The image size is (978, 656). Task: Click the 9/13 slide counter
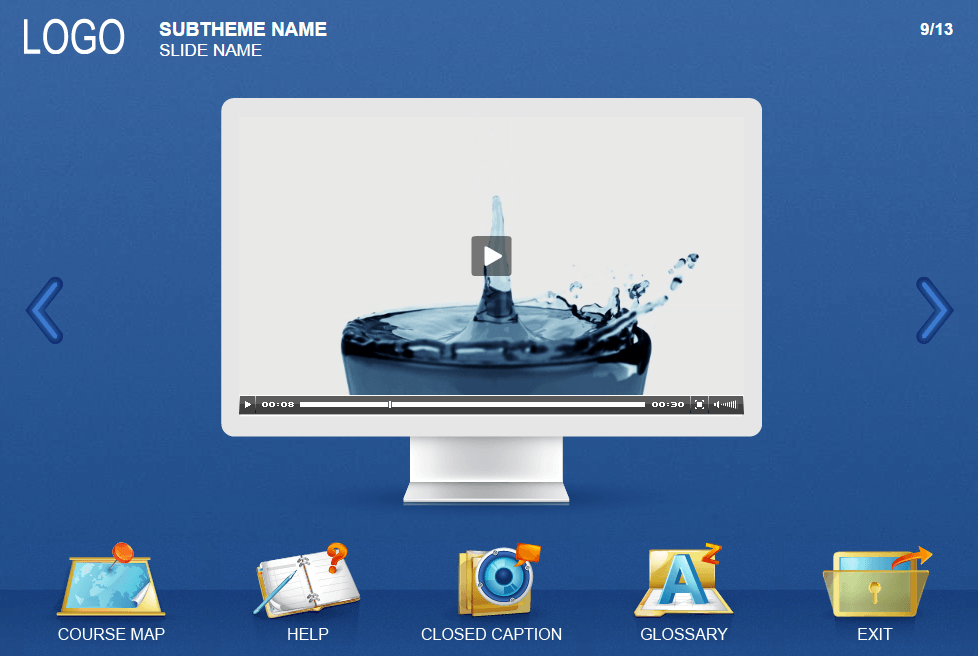[x=936, y=29]
